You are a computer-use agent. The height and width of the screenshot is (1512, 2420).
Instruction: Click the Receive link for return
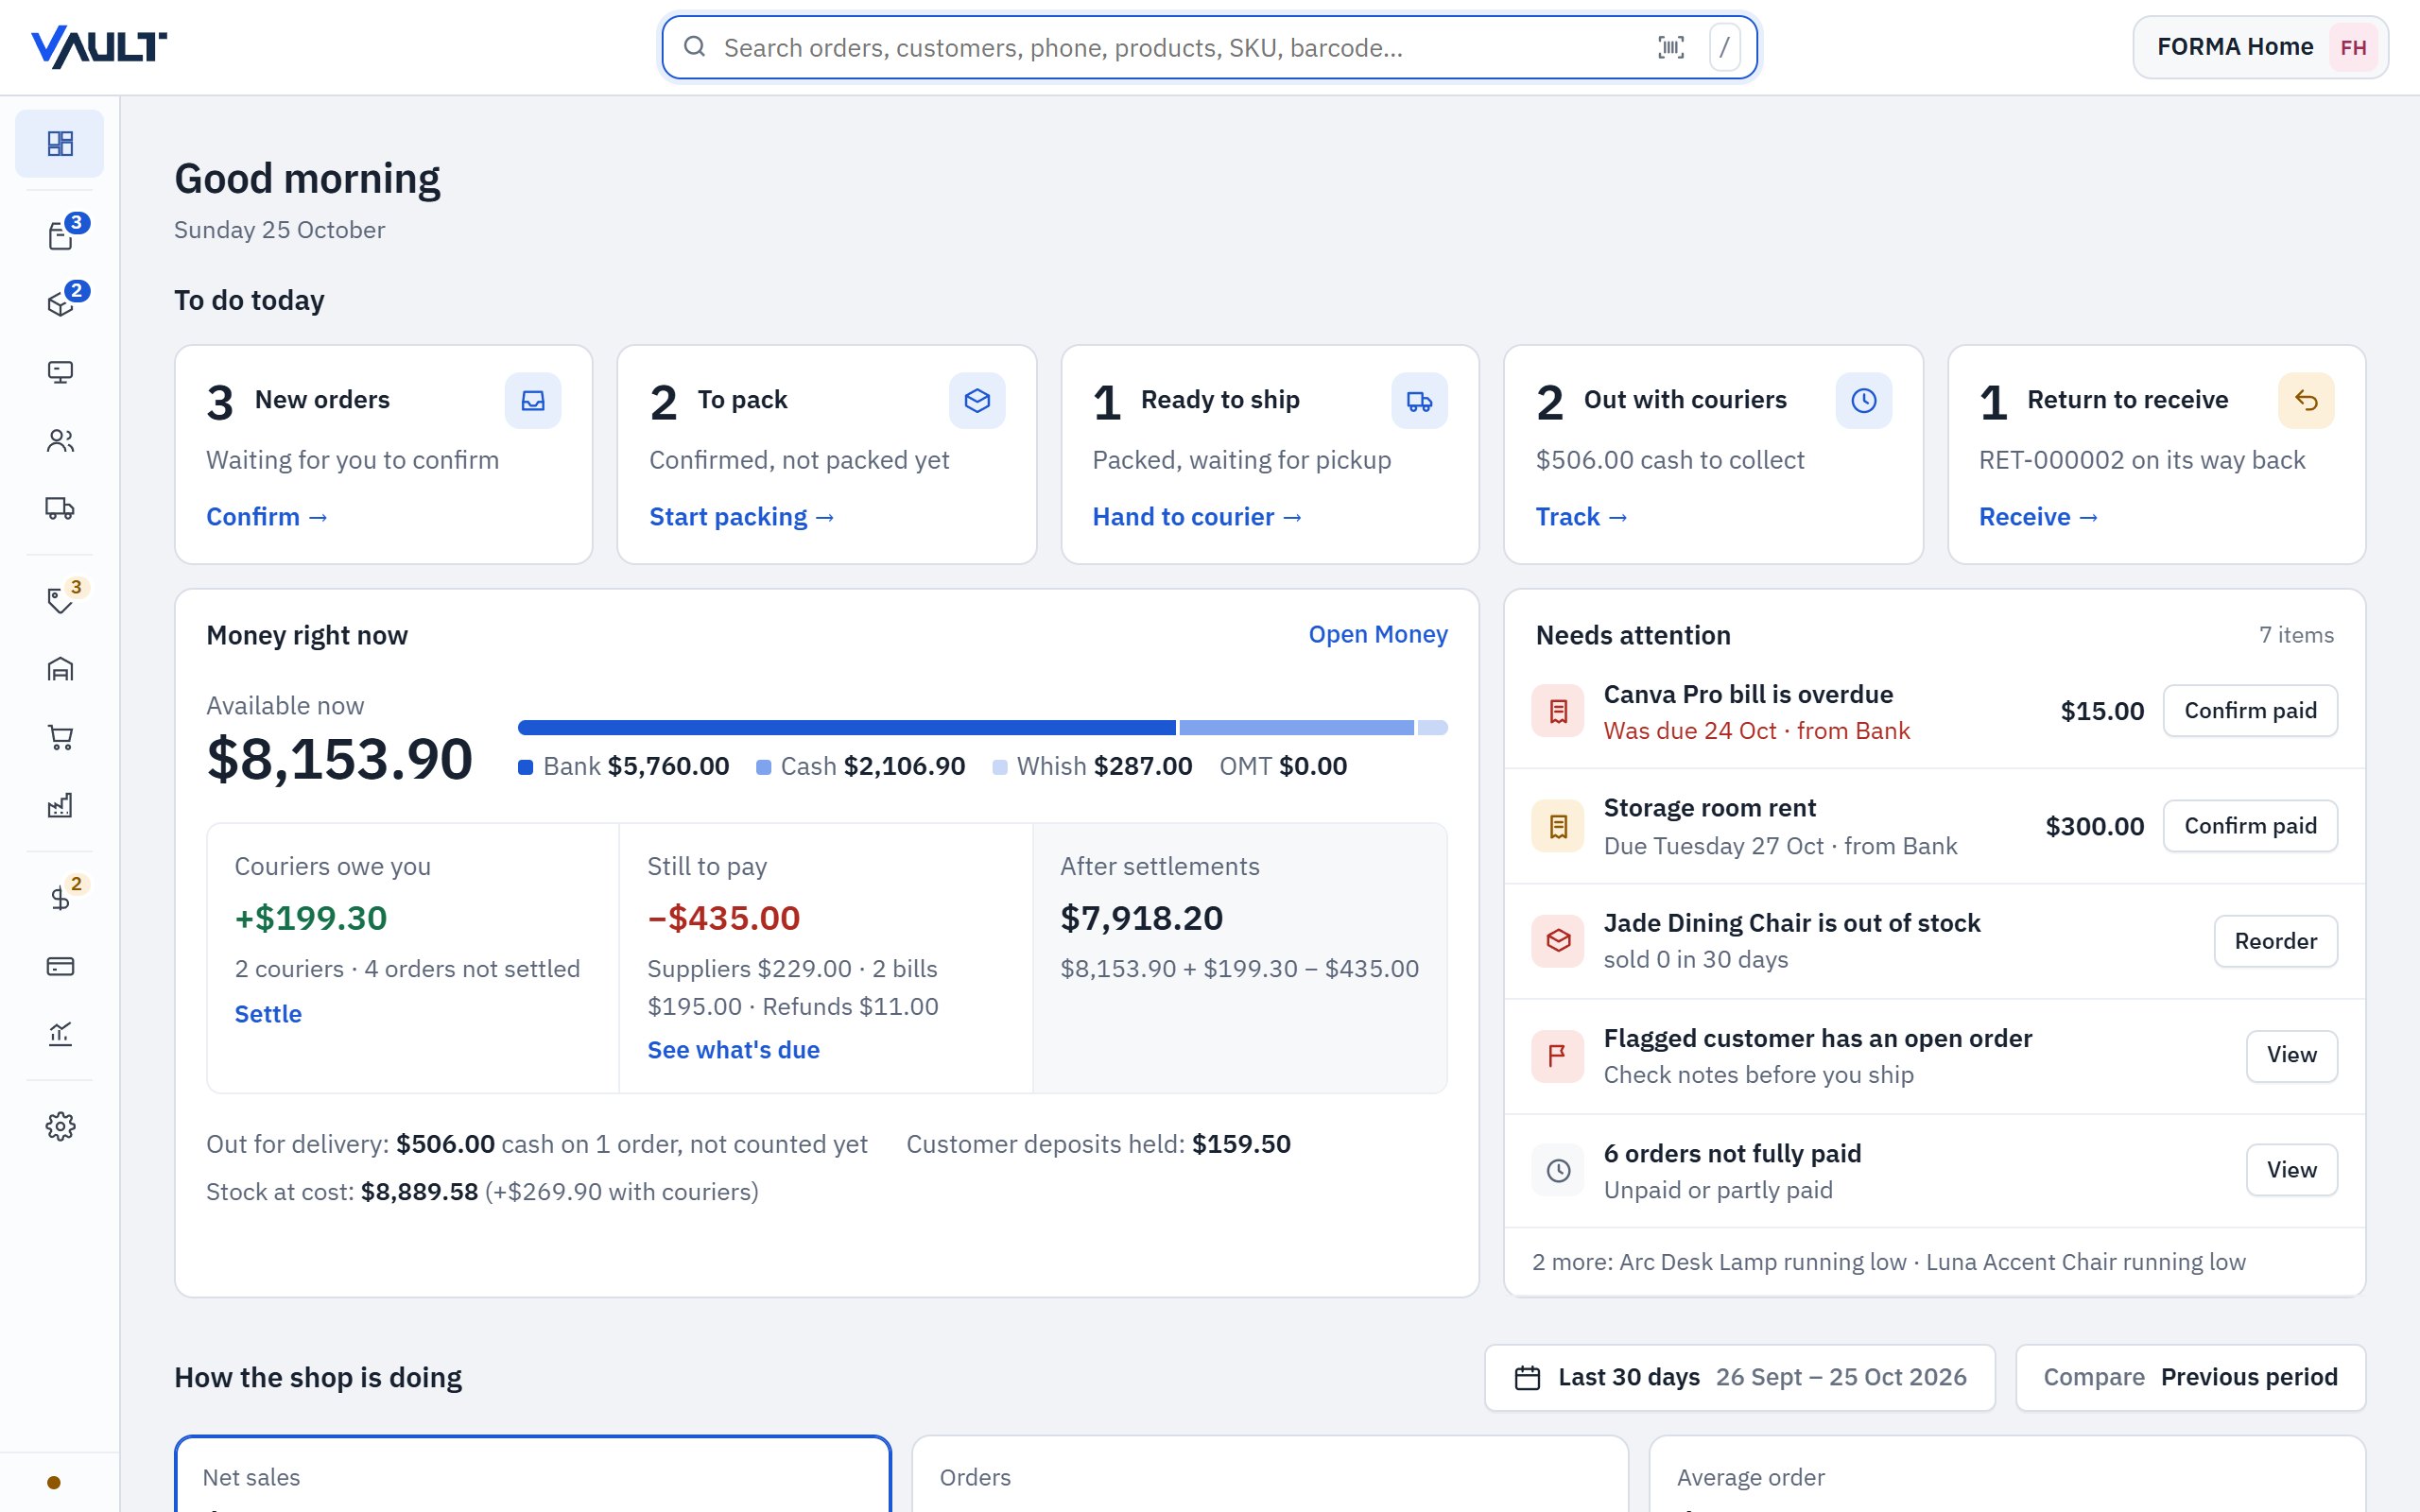point(2038,517)
